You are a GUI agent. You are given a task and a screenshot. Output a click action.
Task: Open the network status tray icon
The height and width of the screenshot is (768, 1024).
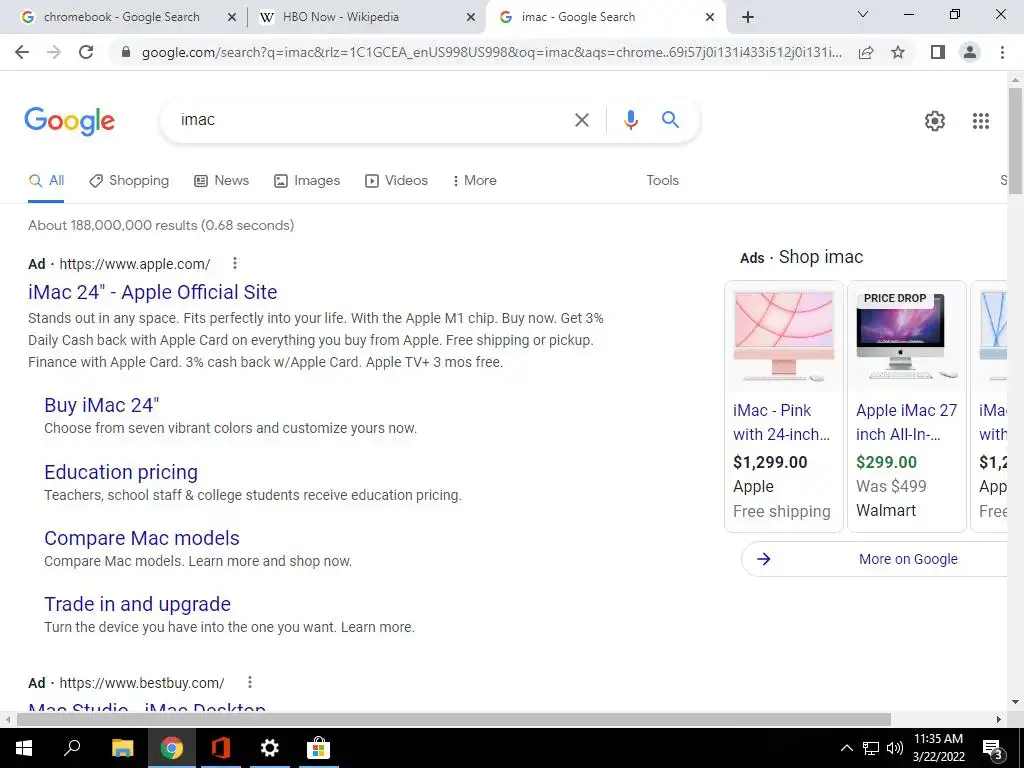[x=871, y=748]
